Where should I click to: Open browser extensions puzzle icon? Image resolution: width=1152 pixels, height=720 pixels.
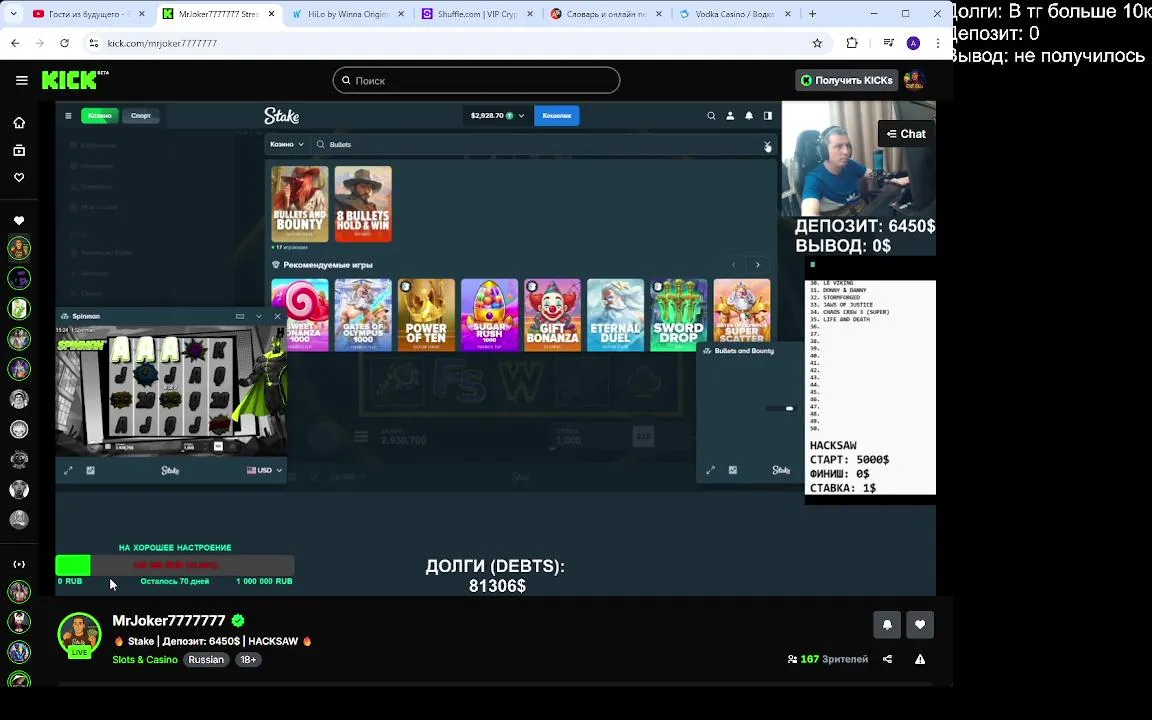(x=852, y=43)
